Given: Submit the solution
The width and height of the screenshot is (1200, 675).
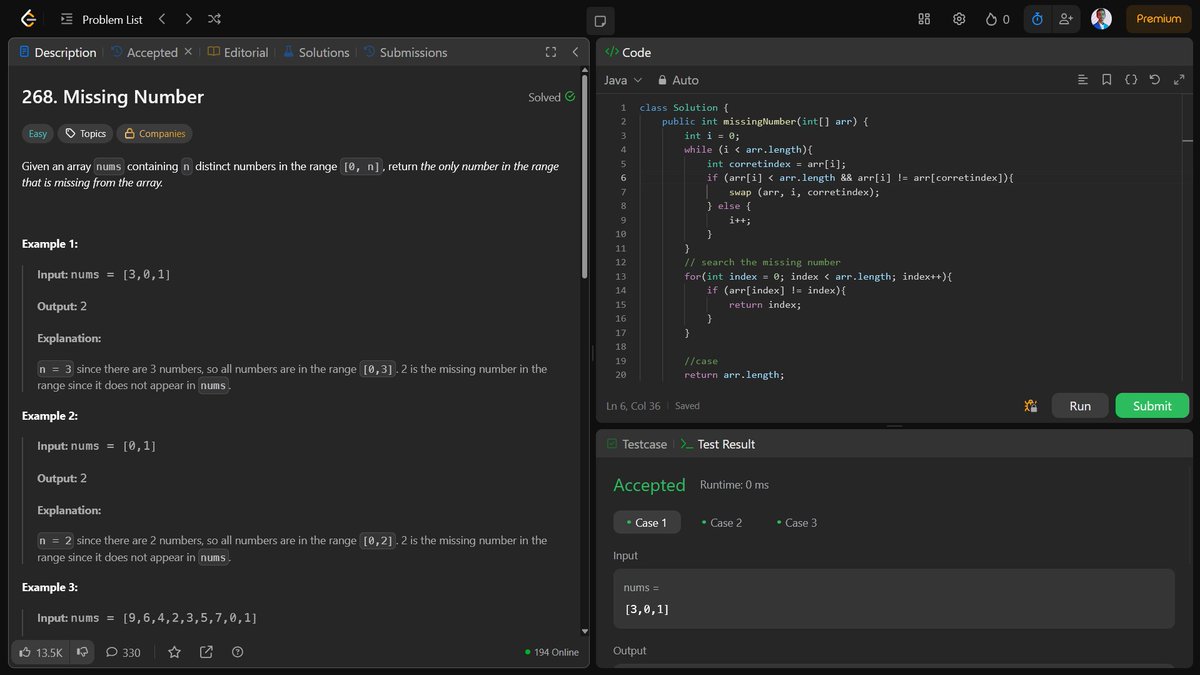Looking at the screenshot, I should 1152,406.
